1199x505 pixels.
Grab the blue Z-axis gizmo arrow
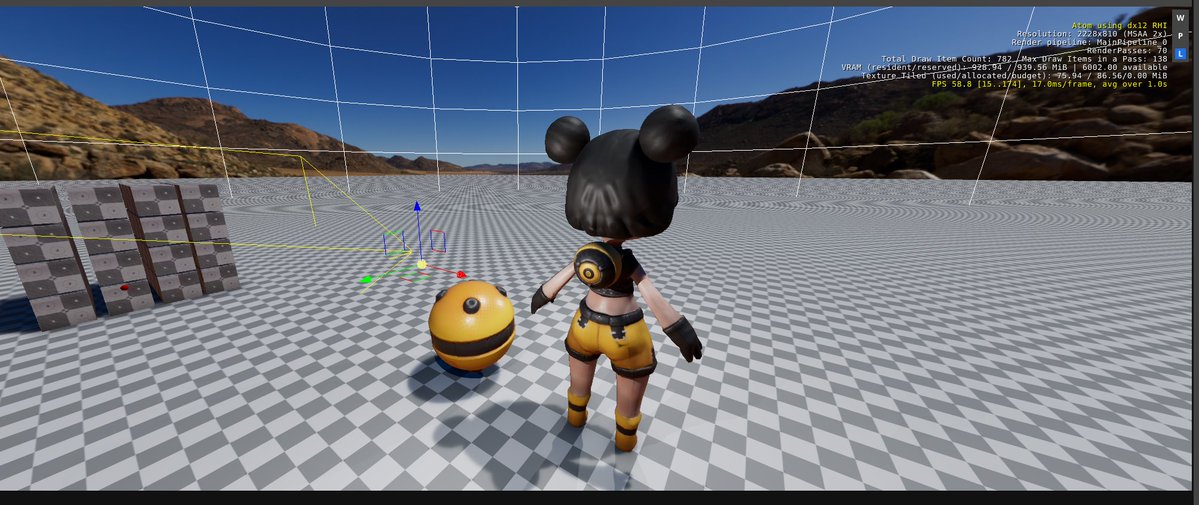[x=417, y=207]
